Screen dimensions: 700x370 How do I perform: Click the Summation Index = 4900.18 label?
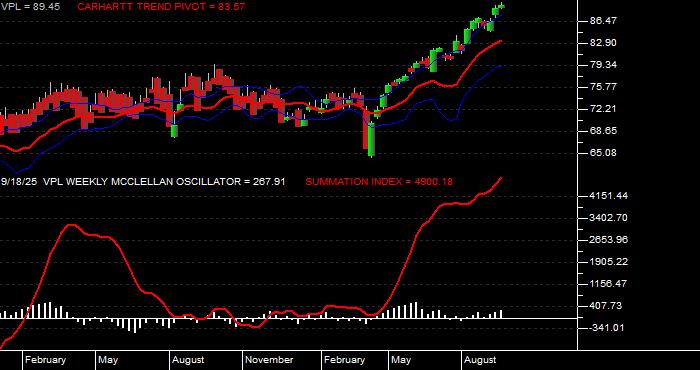coord(379,182)
